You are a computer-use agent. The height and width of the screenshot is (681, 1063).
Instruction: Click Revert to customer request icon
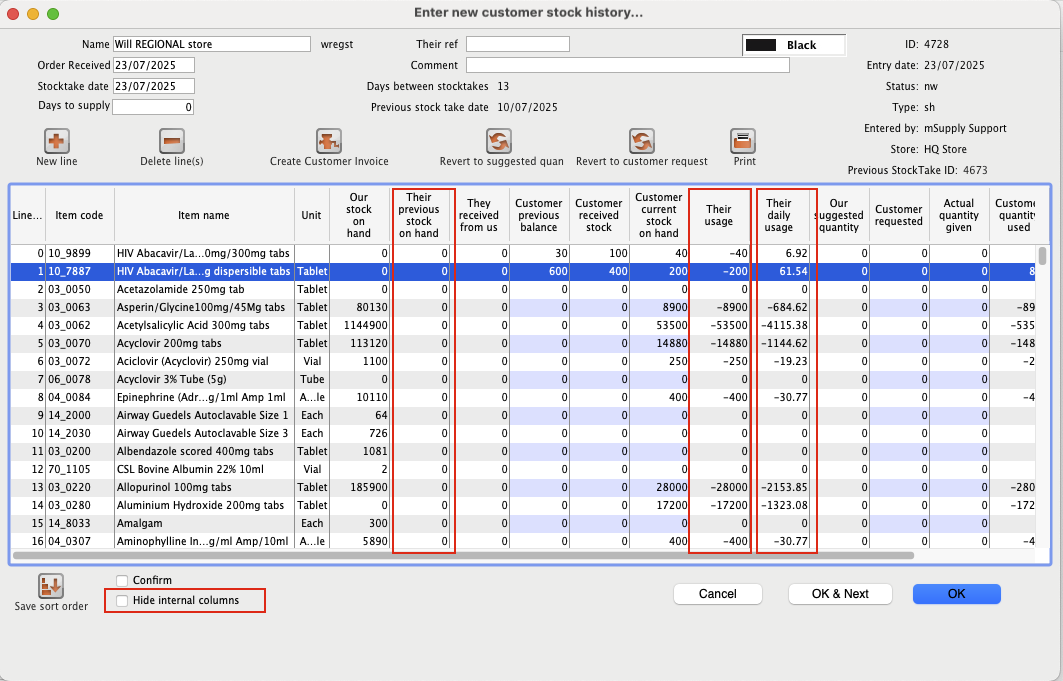(x=641, y=141)
